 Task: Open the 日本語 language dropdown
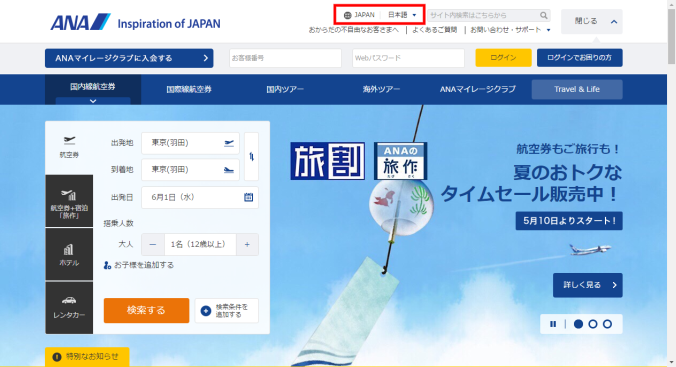[x=402, y=15]
